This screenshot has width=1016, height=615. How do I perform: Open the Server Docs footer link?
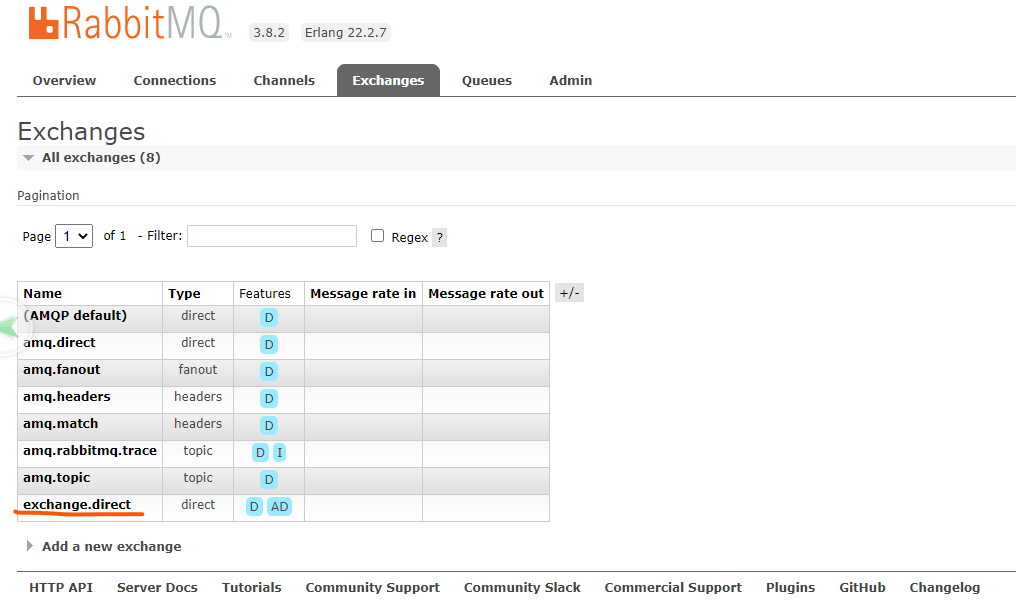(157, 588)
